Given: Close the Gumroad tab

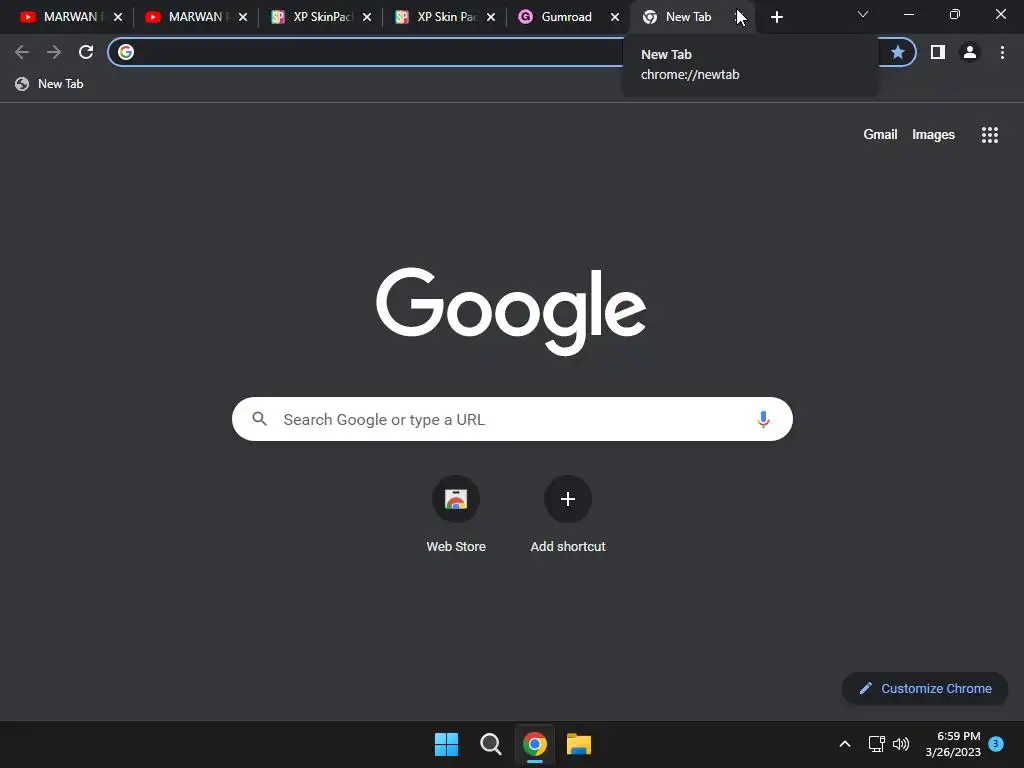Looking at the screenshot, I should coord(615,18).
